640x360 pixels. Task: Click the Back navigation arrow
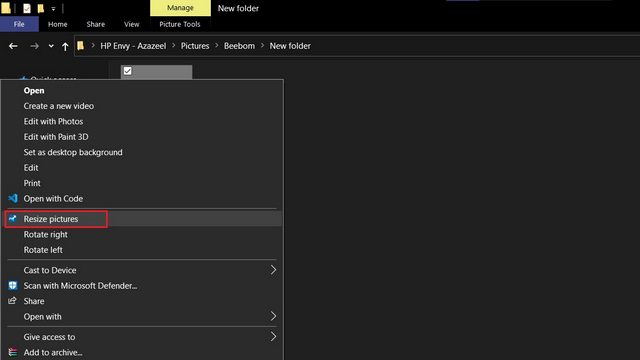(x=13, y=46)
